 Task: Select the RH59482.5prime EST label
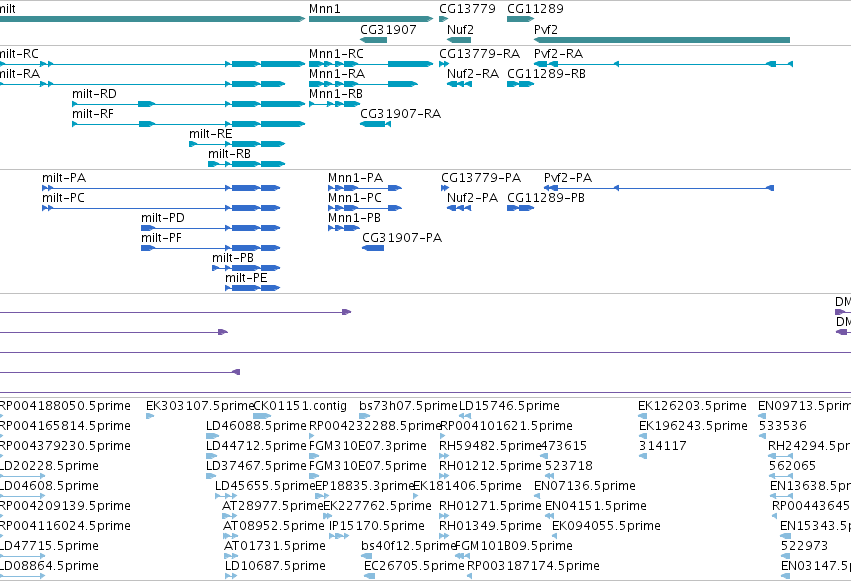491,446
